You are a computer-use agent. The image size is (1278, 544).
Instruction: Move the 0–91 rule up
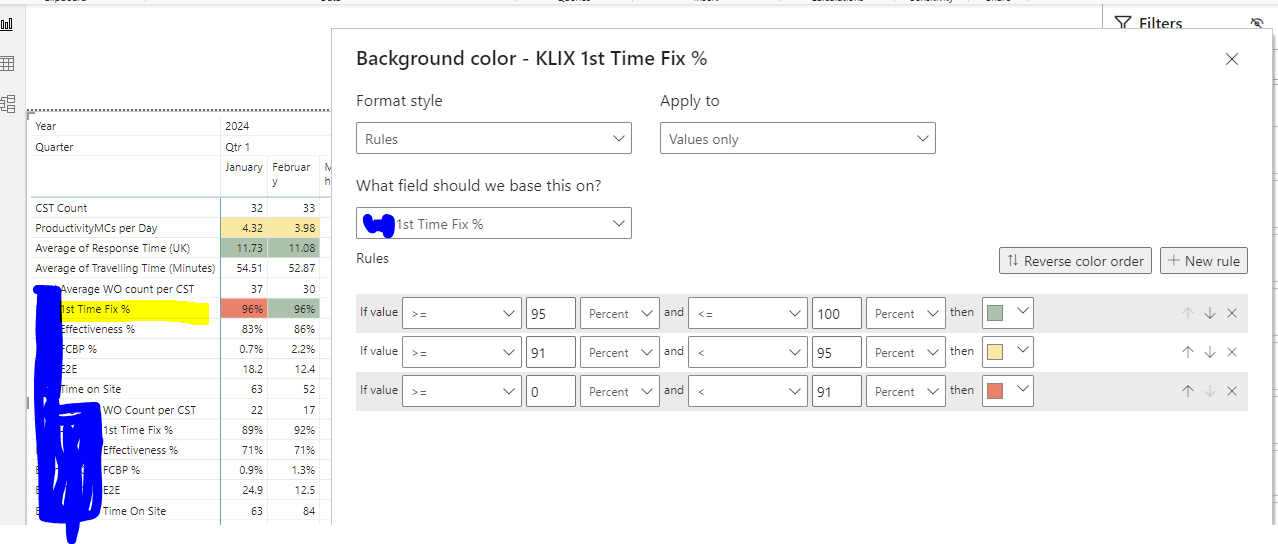coord(1188,391)
